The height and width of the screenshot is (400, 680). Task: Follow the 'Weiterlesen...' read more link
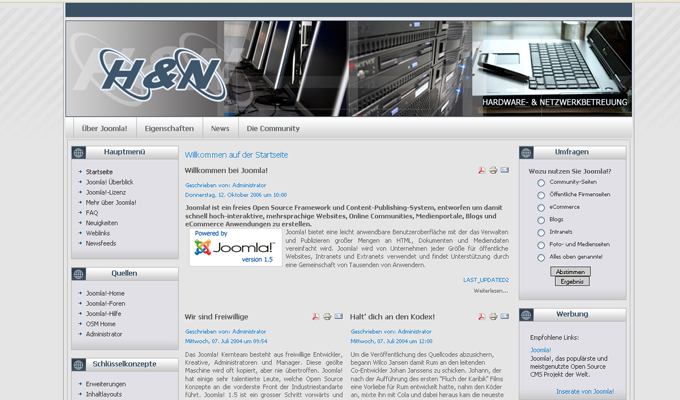[491, 290]
